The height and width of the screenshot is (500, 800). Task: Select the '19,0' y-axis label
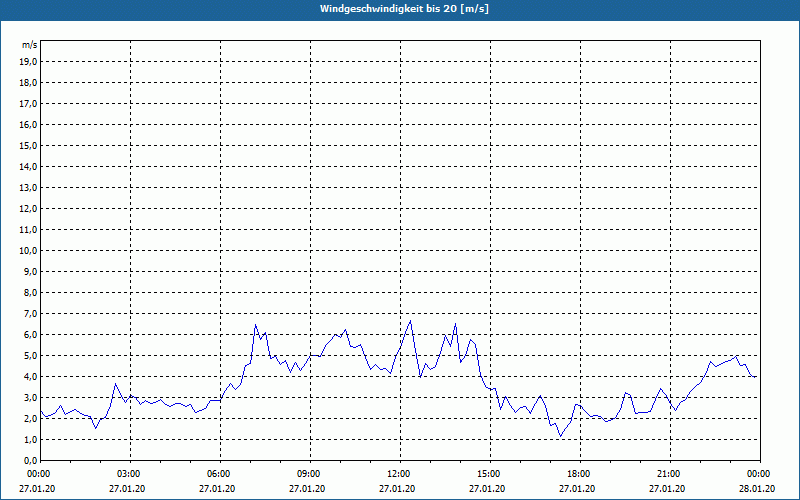(x=28, y=62)
